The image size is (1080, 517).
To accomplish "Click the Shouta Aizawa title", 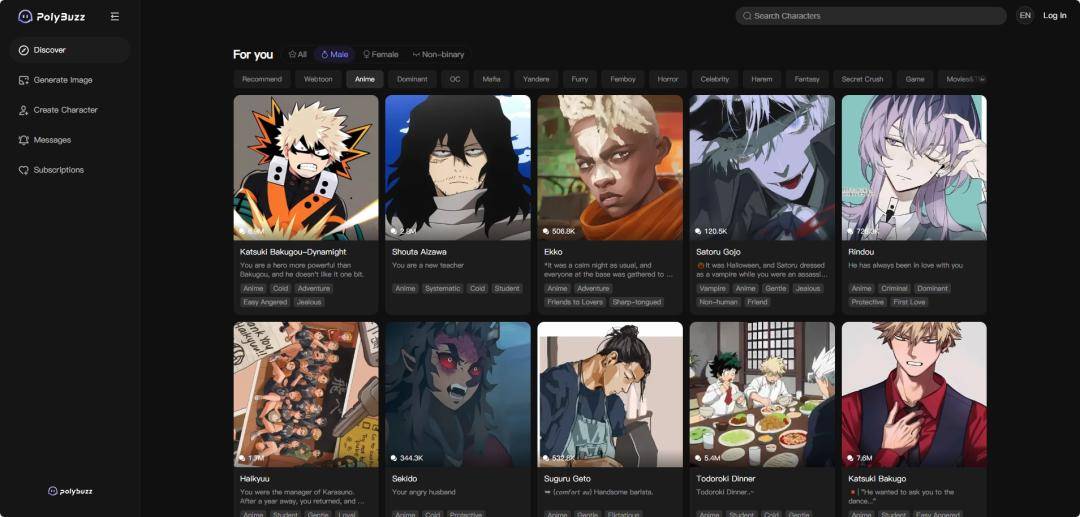I will pyautogui.click(x=419, y=252).
